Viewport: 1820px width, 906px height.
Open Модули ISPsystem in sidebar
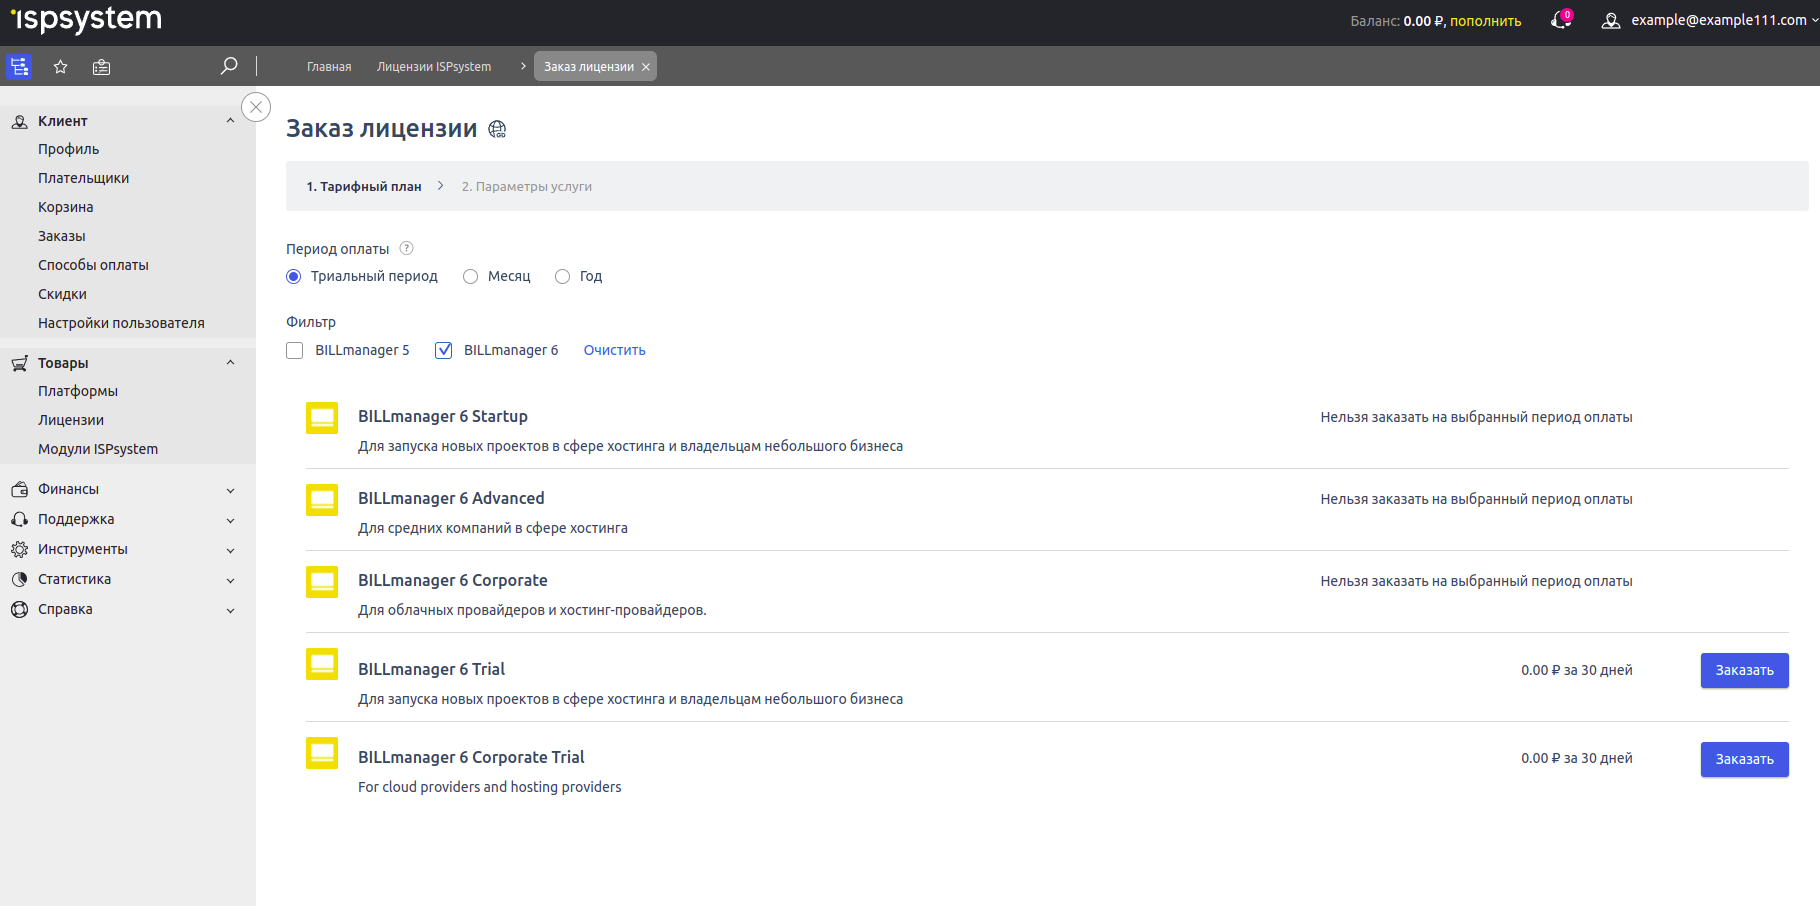click(98, 449)
